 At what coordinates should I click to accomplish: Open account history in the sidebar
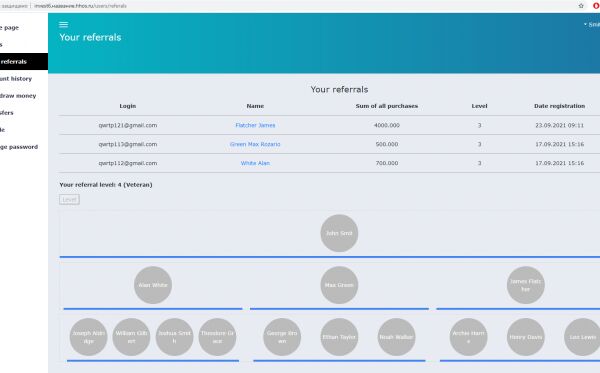[x=16, y=79]
